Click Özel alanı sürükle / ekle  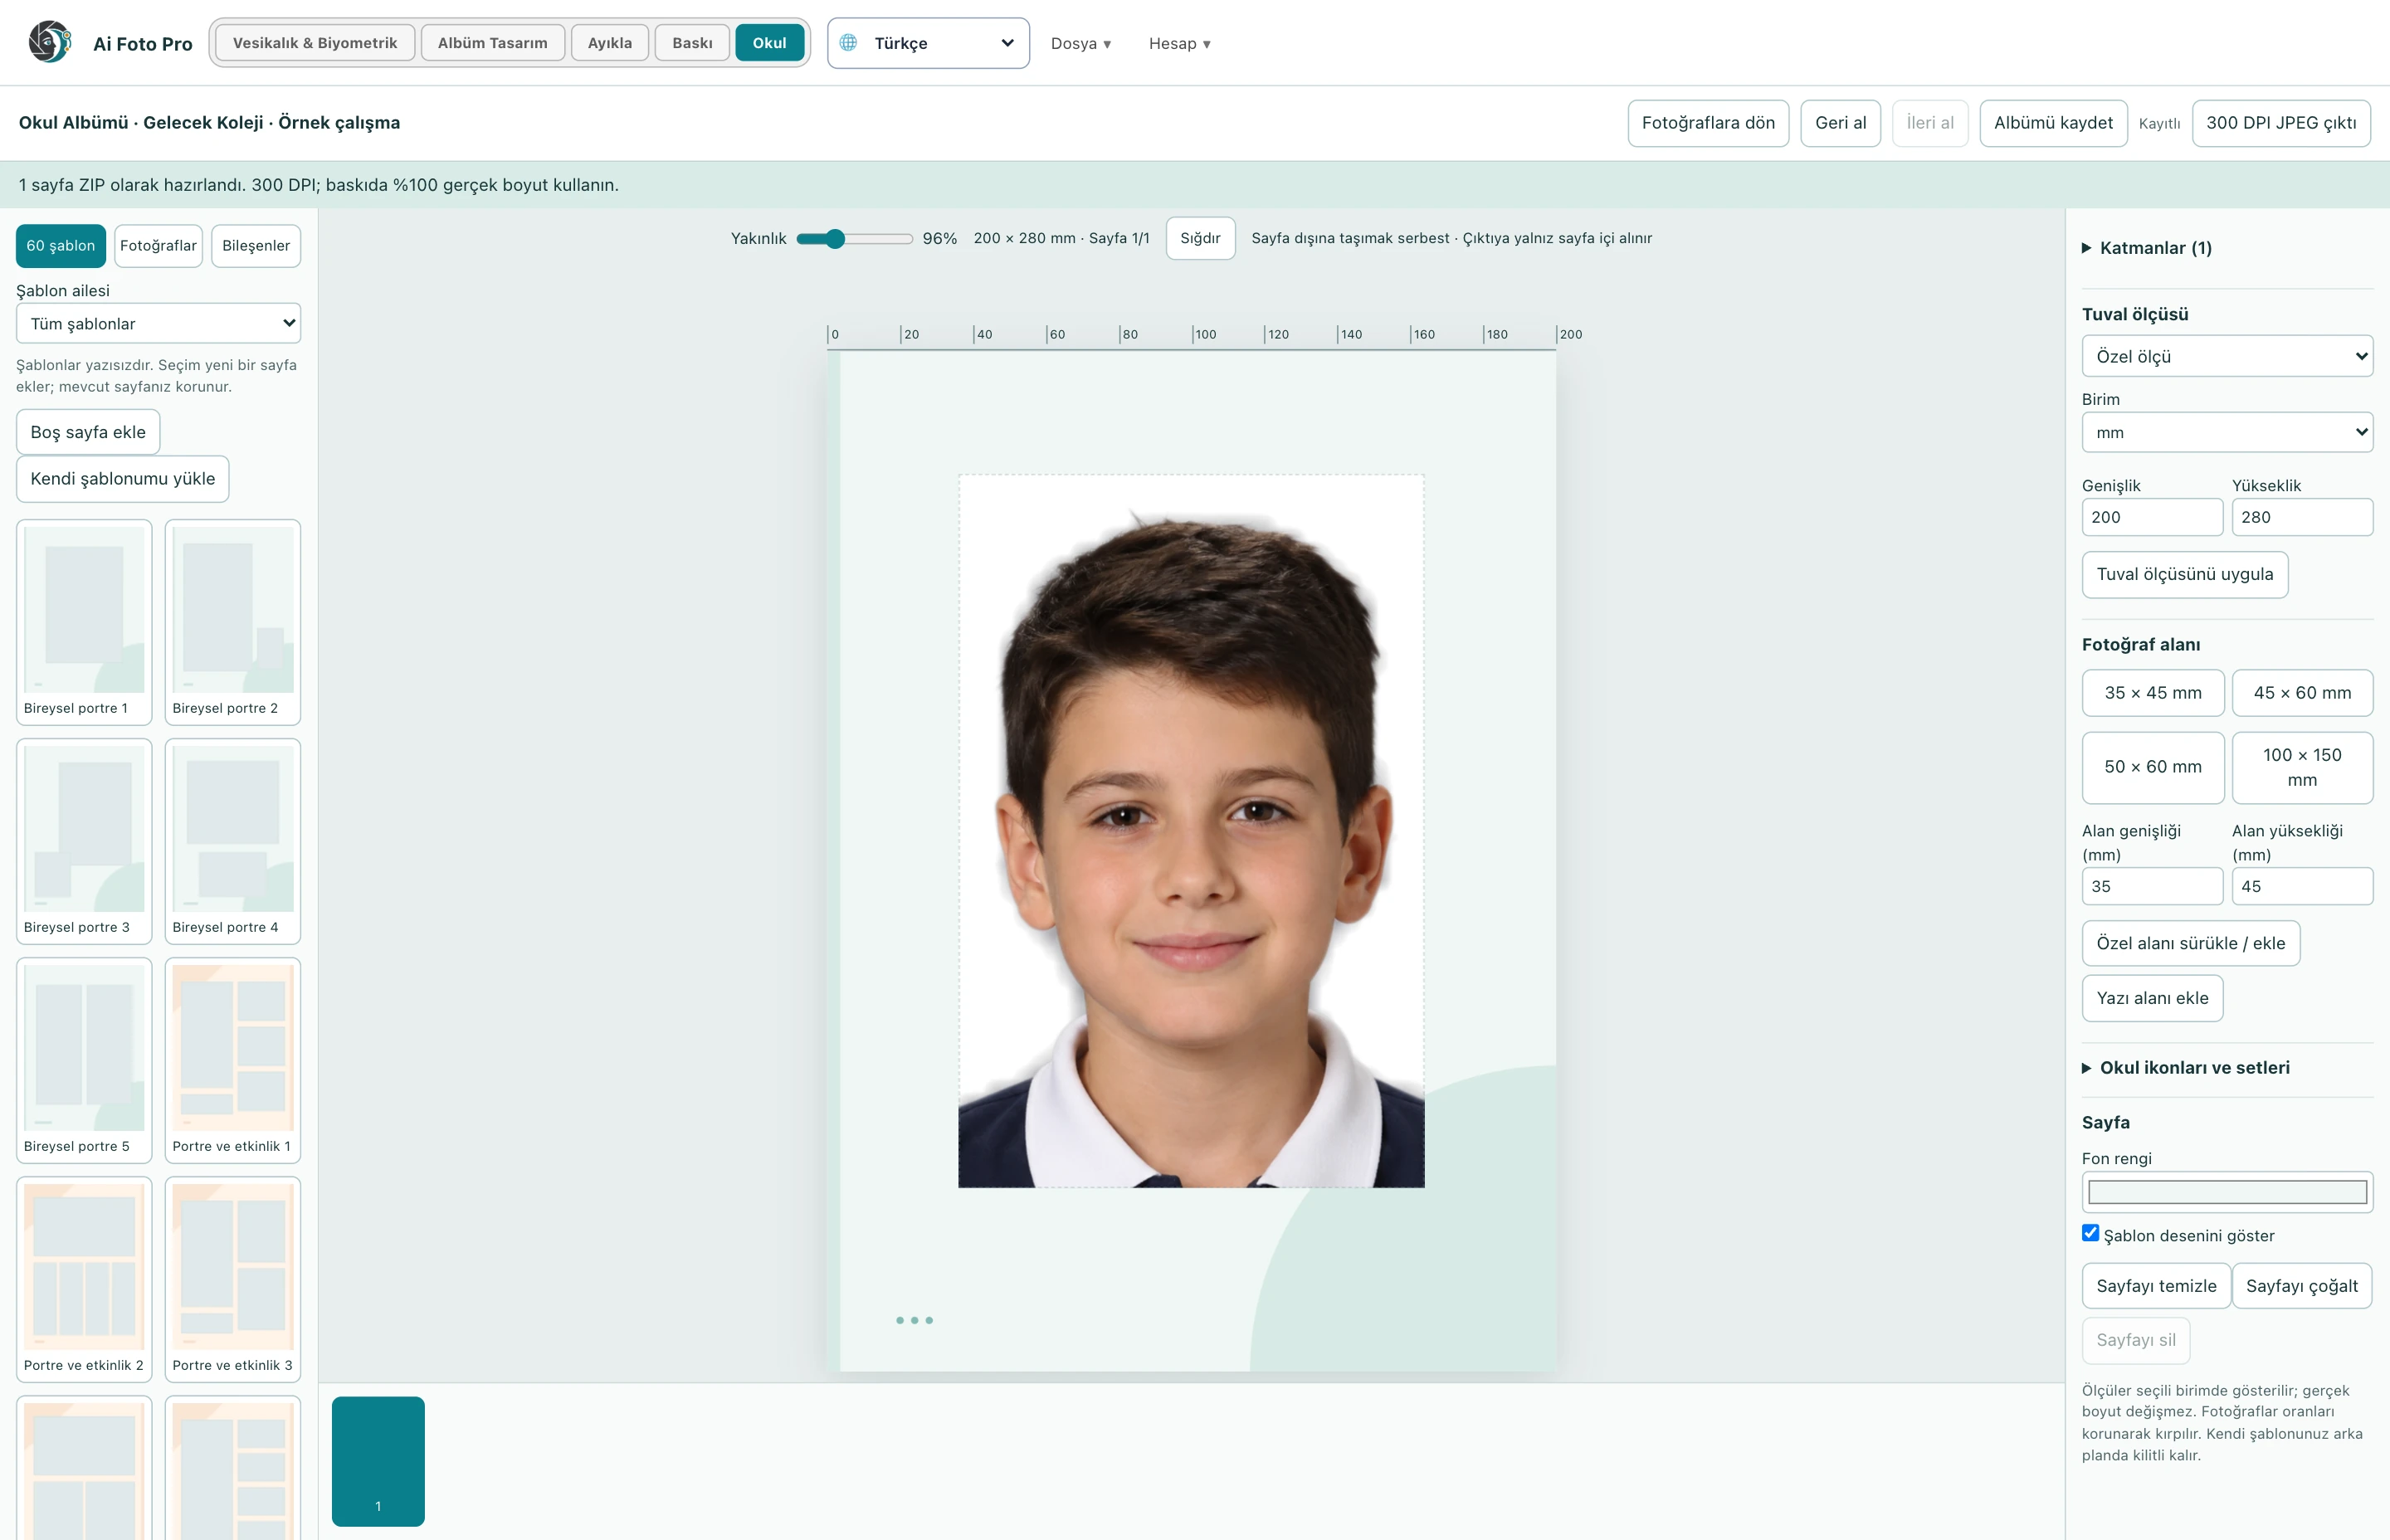[2191, 943]
